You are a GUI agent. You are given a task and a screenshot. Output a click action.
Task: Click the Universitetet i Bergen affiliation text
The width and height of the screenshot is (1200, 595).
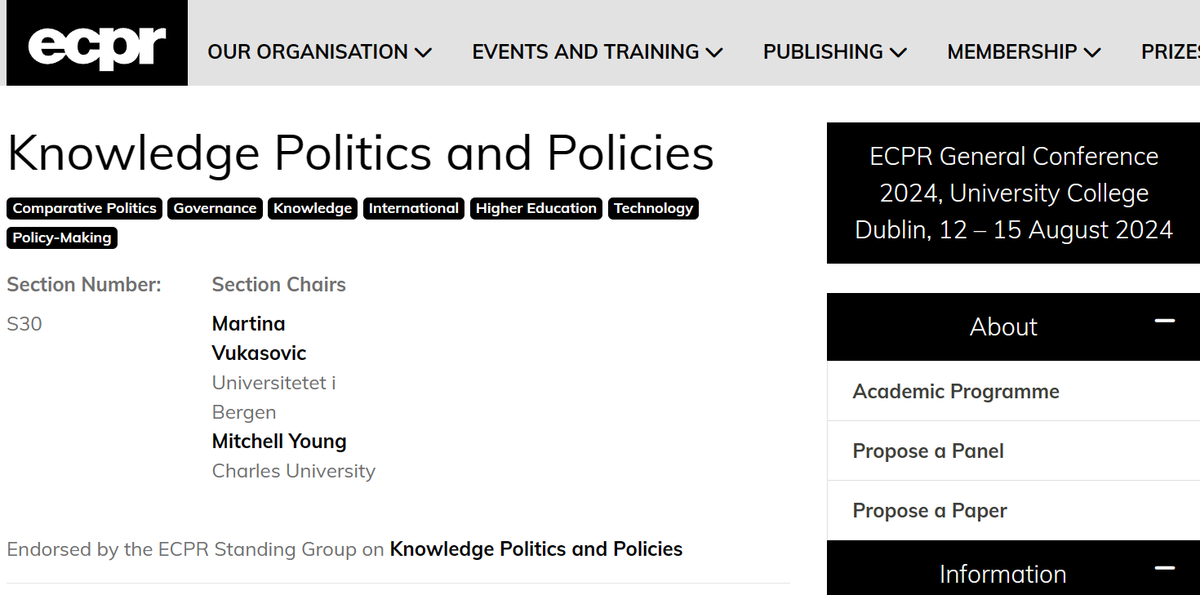[274, 397]
